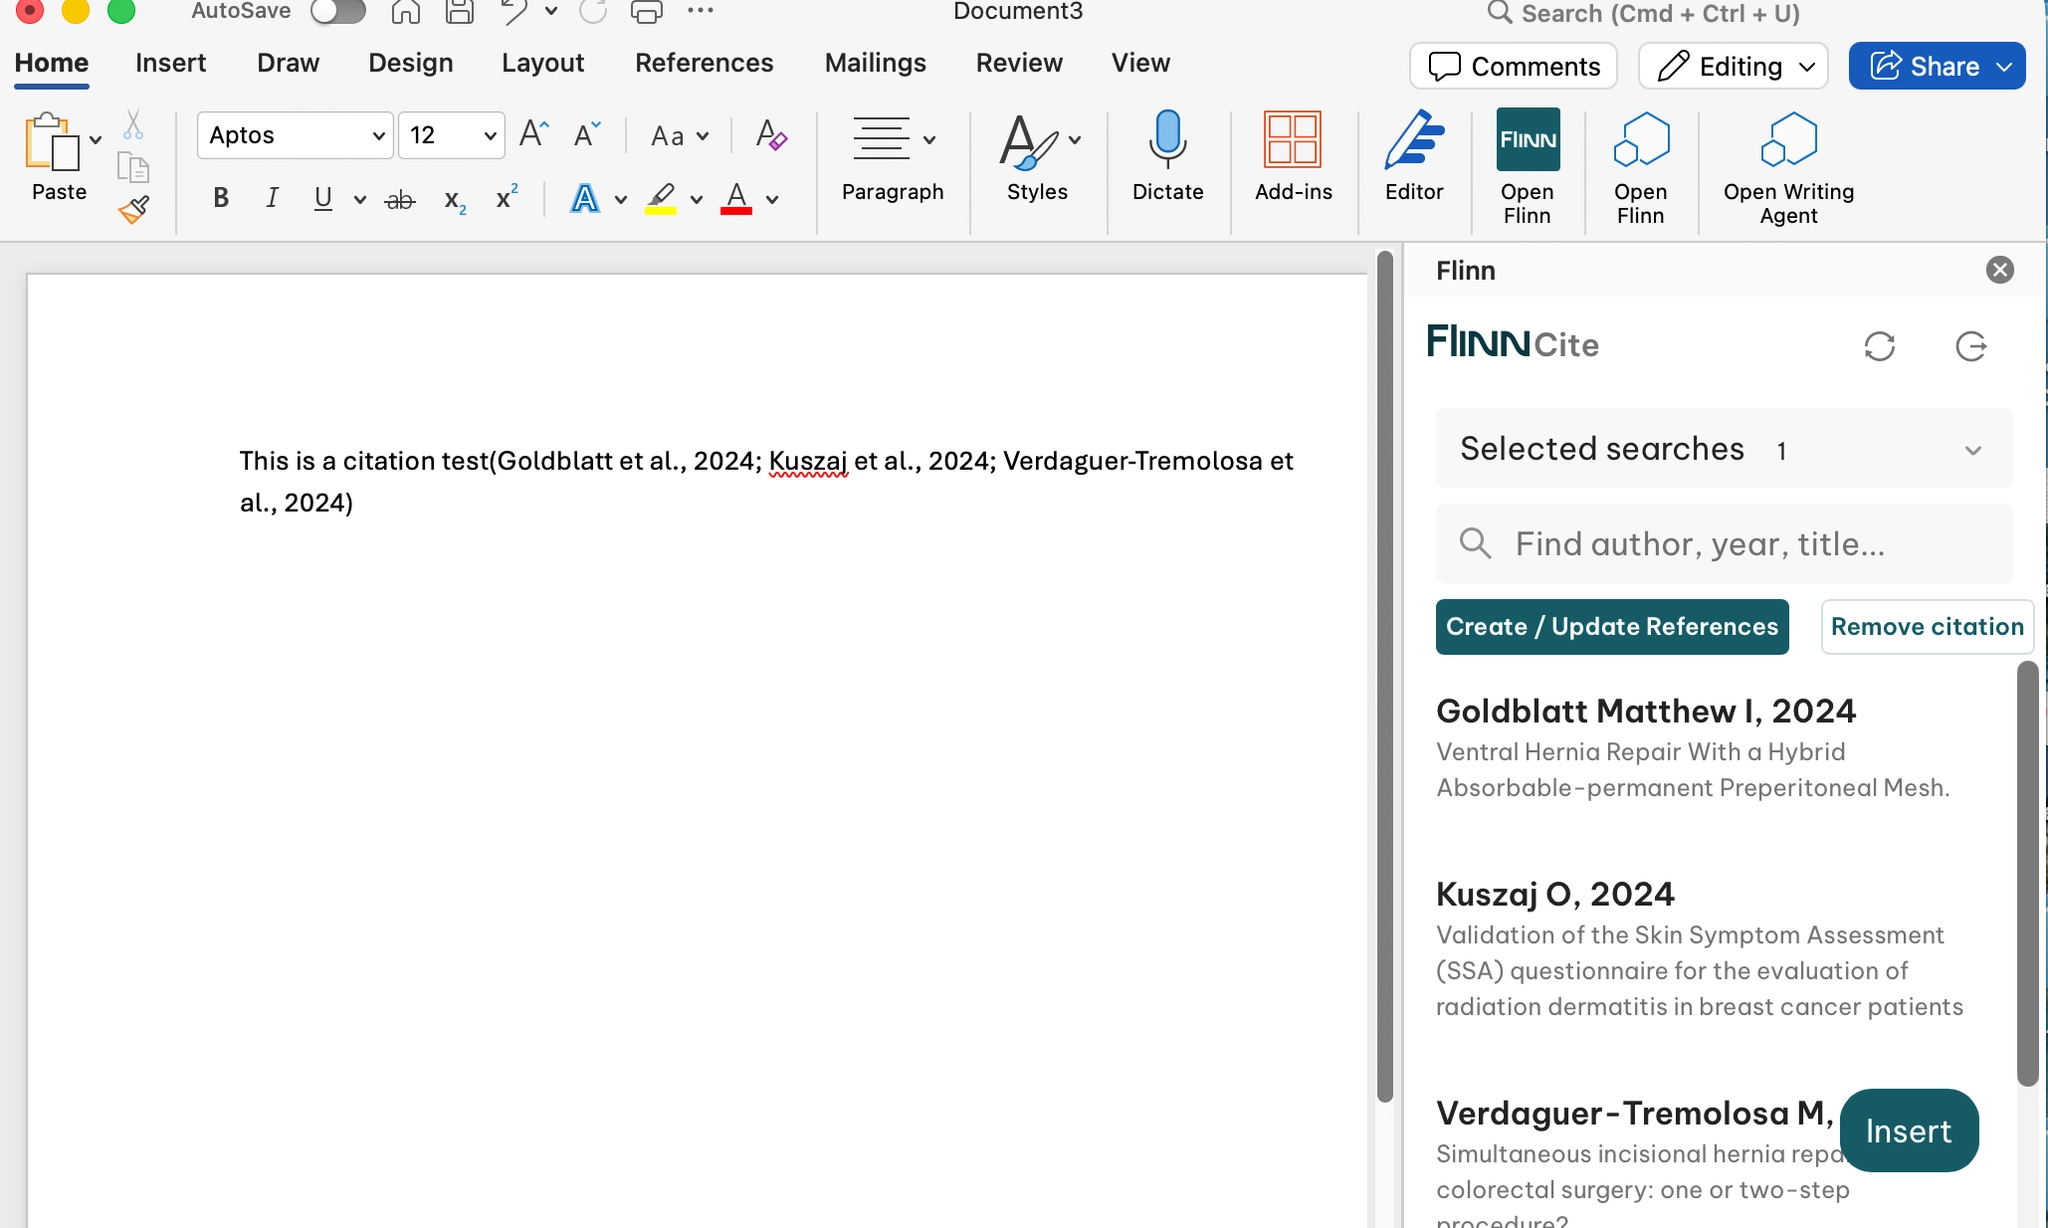Click the document vertical scrollbar

point(1385,676)
